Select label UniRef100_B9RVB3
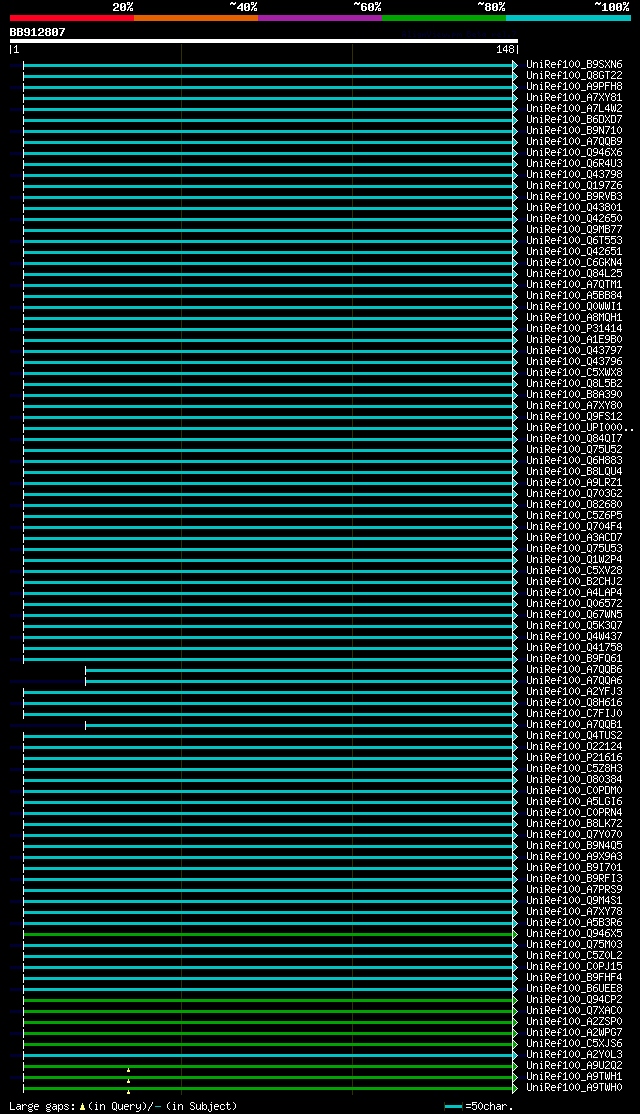The width and height of the screenshot is (640, 1114). point(574,196)
